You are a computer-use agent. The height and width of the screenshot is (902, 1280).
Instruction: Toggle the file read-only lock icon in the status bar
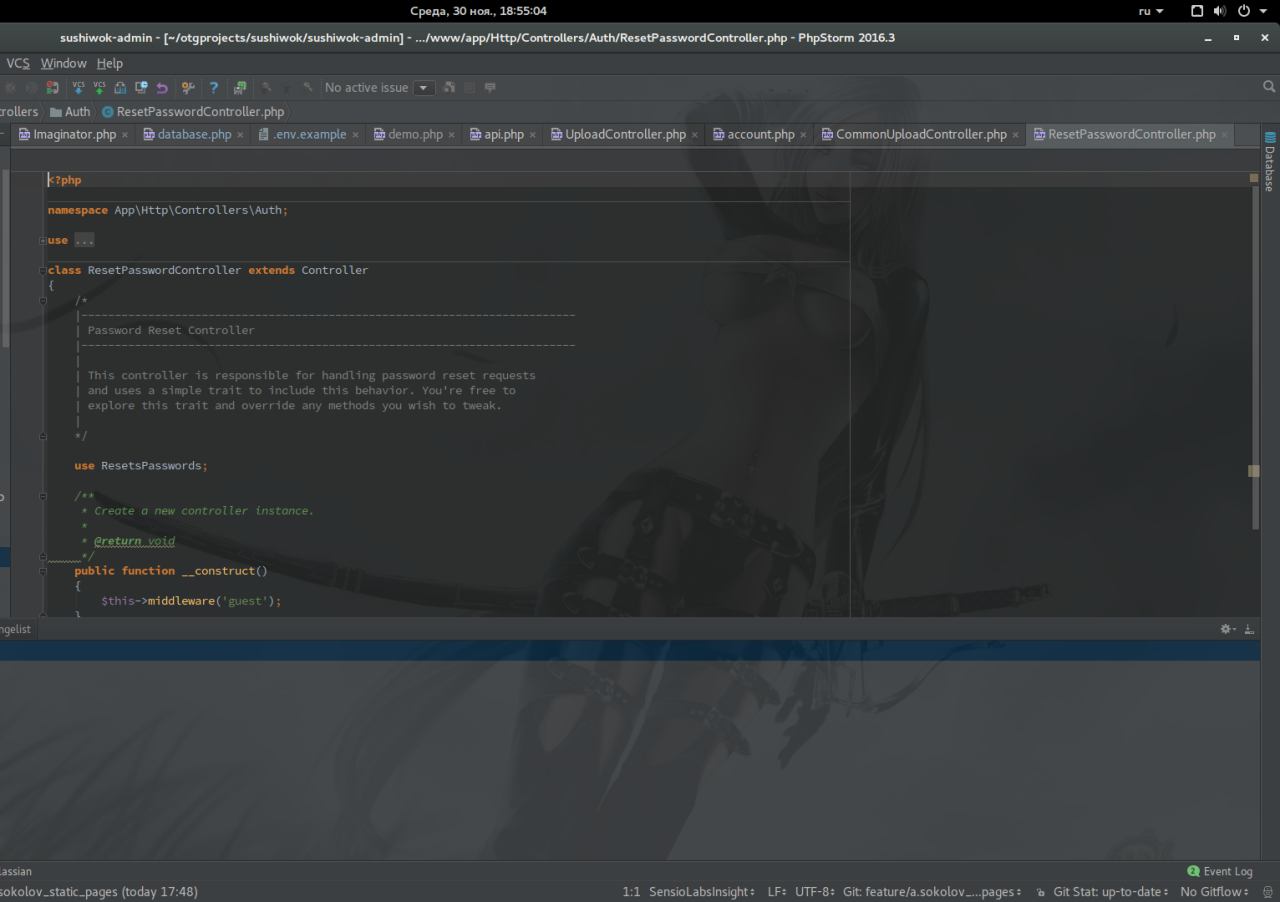1041,892
